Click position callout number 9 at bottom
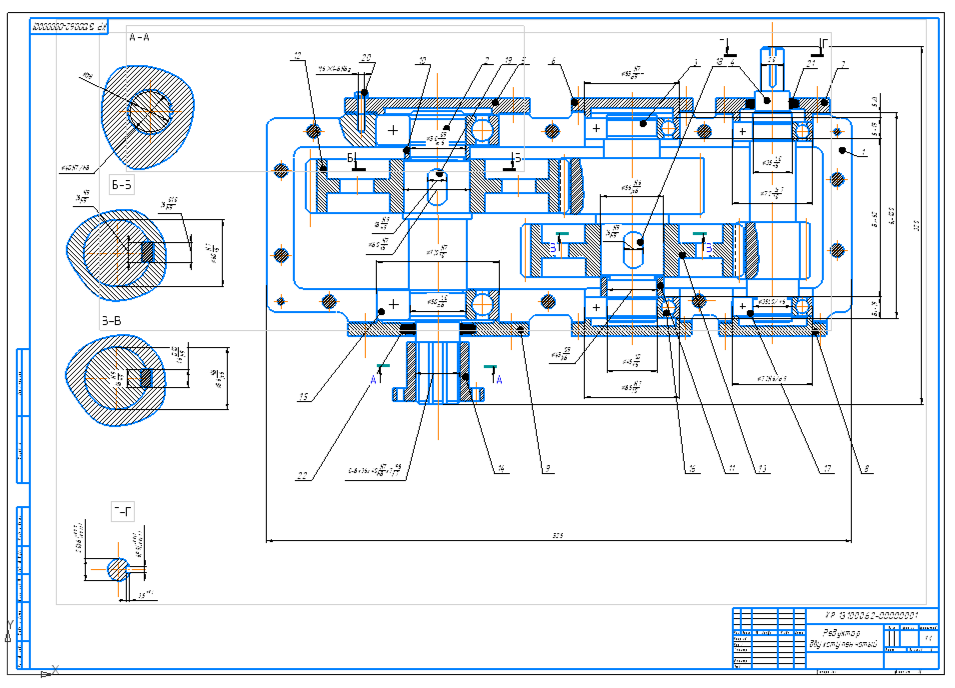Image resolution: width=955 pixels, height=688 pixels. [x=548, y=469]
